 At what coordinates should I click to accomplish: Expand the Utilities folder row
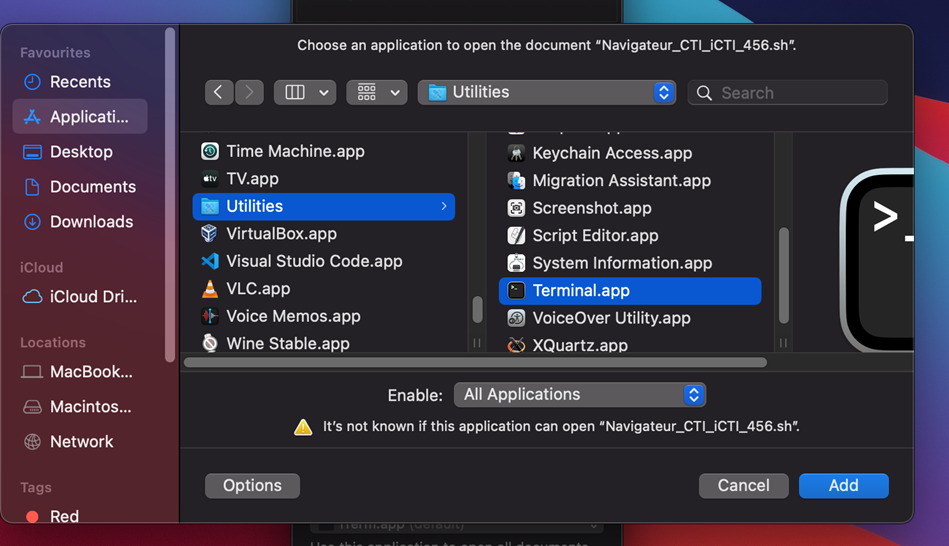tap(443, 206)
